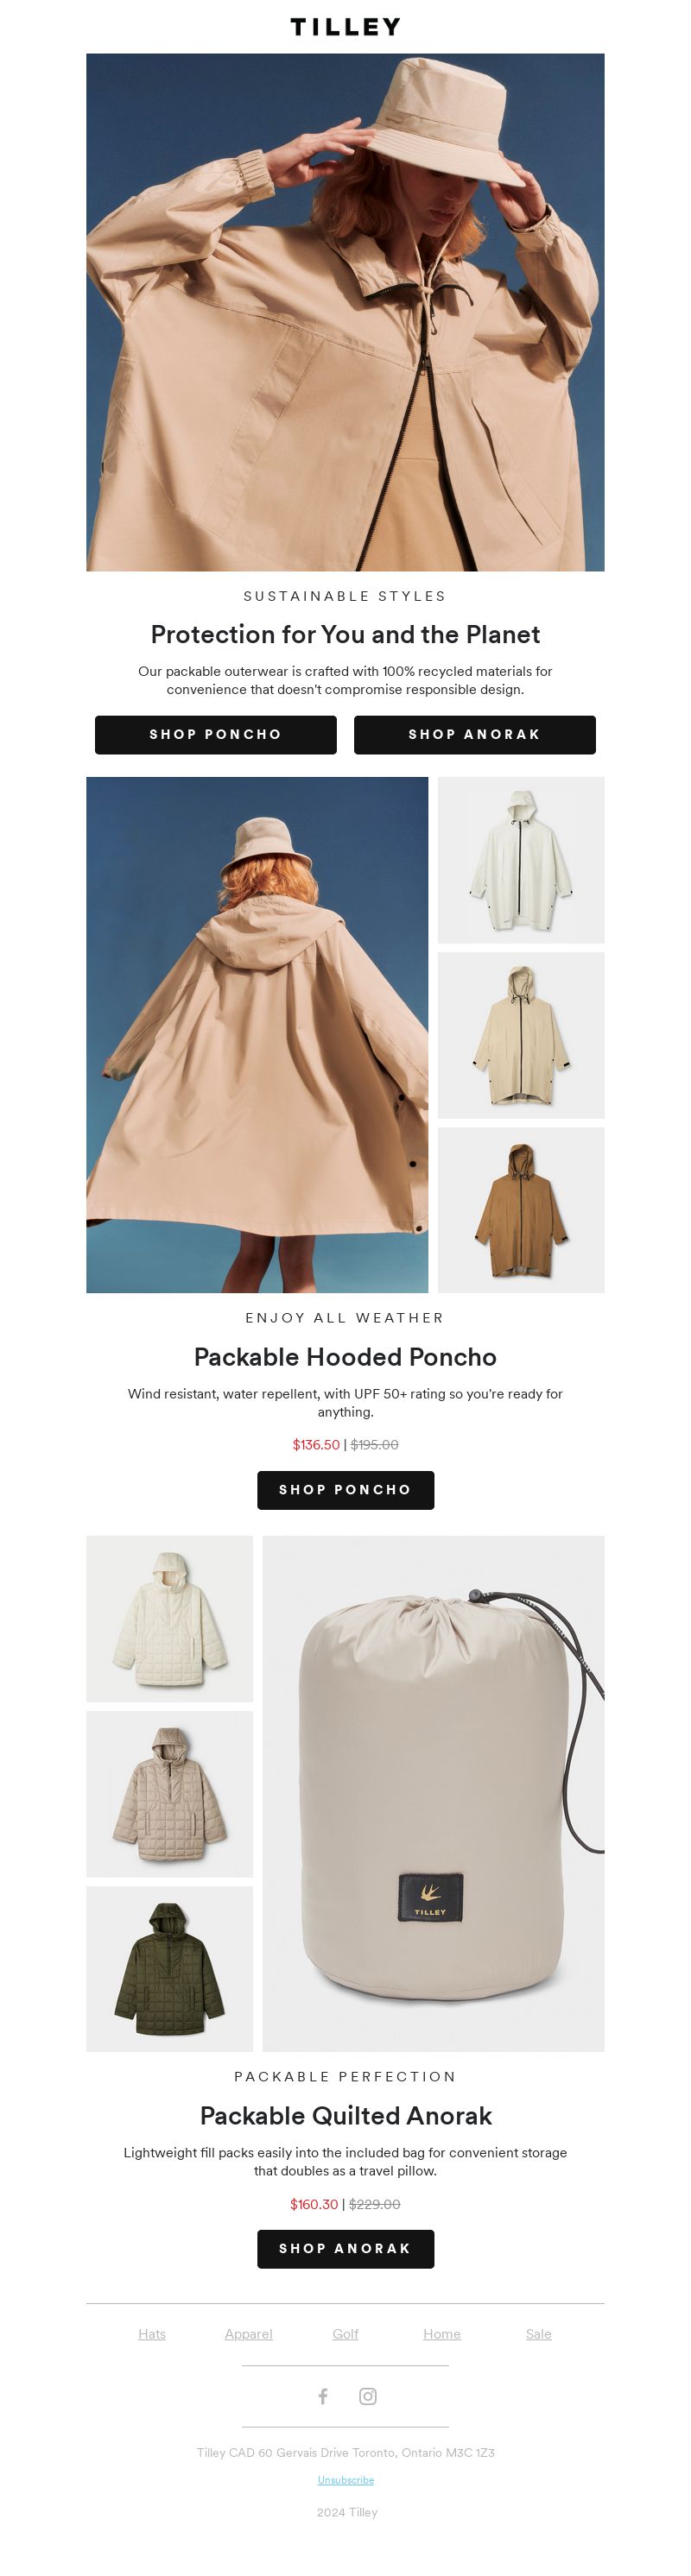Screen dimensions: 691x2576
Task: Click SHOP ANORAK button below anorak price
Action: pos(345,2248)
